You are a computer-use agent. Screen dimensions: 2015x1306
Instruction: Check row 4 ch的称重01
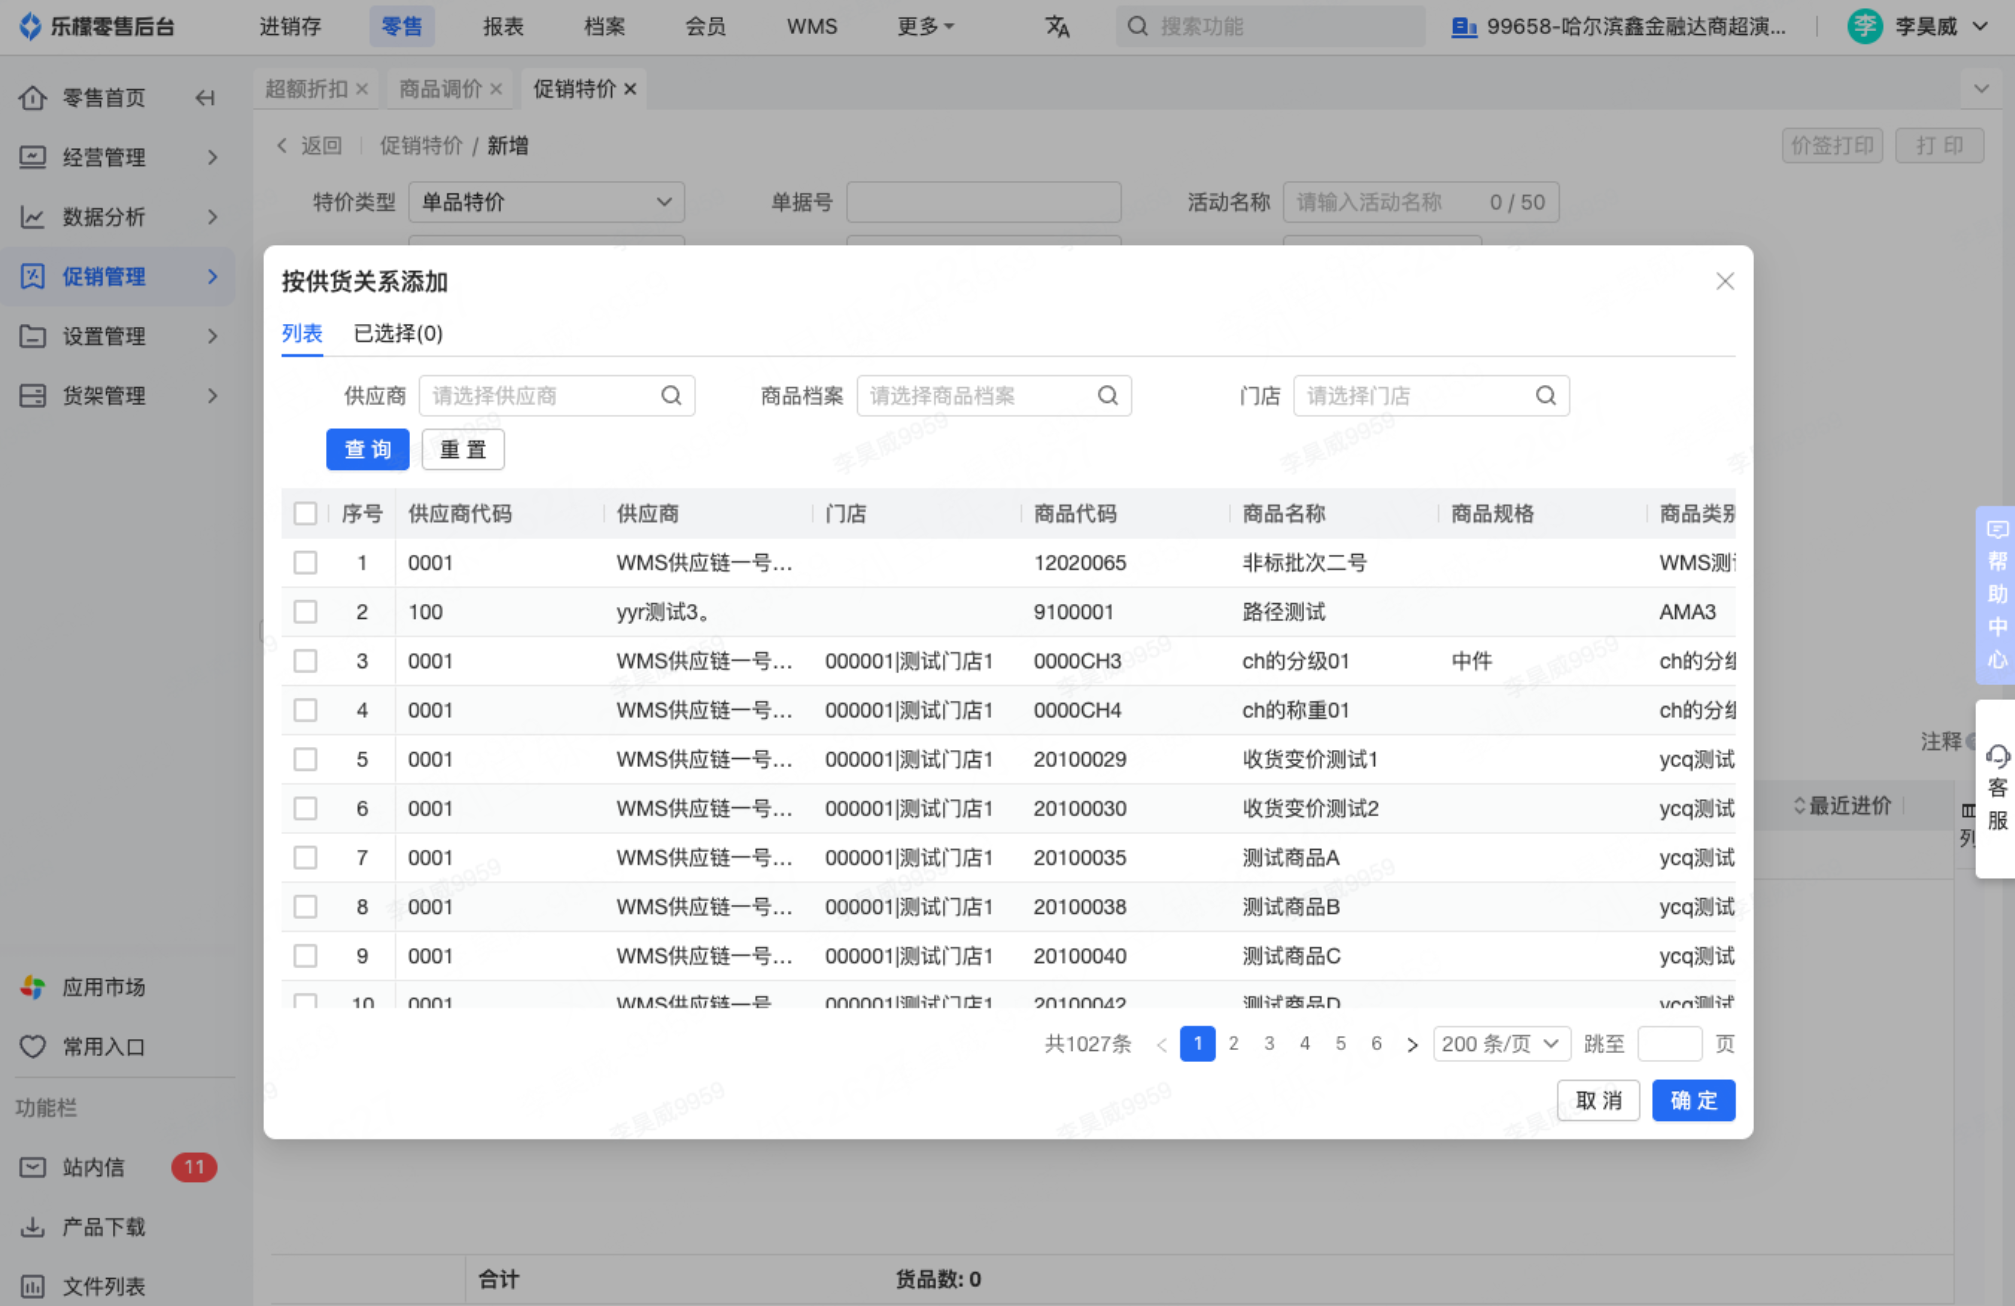(x=305, y=710)
